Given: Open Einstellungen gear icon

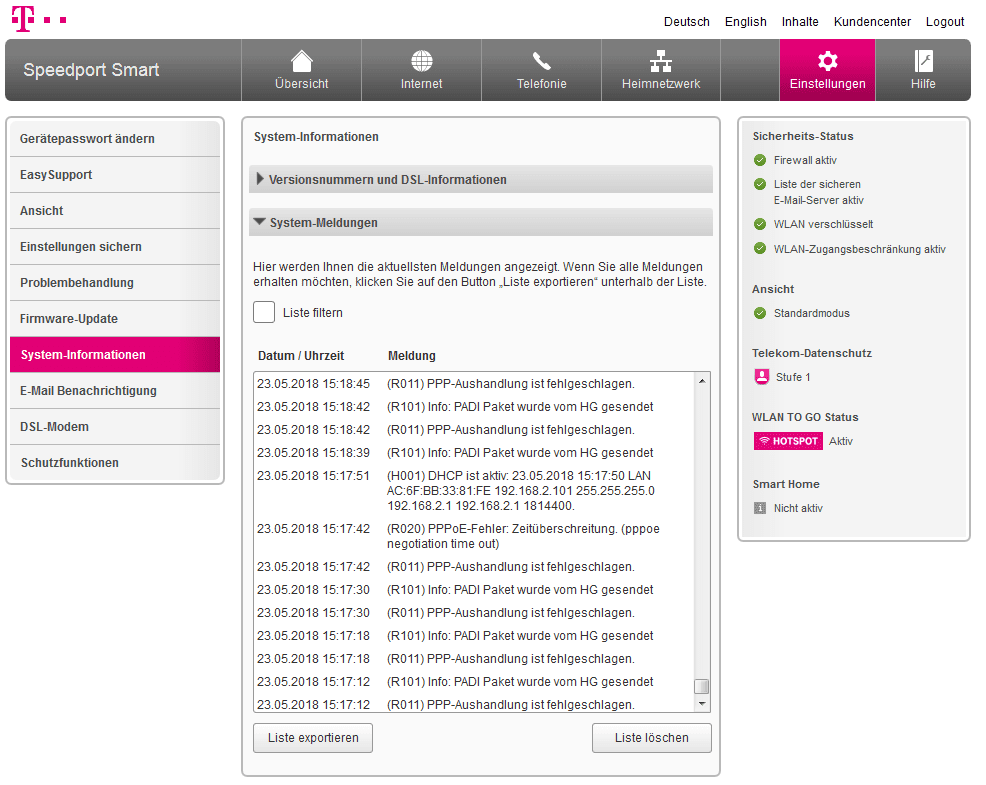Looking at the screenshot, I should pos(828,61).
